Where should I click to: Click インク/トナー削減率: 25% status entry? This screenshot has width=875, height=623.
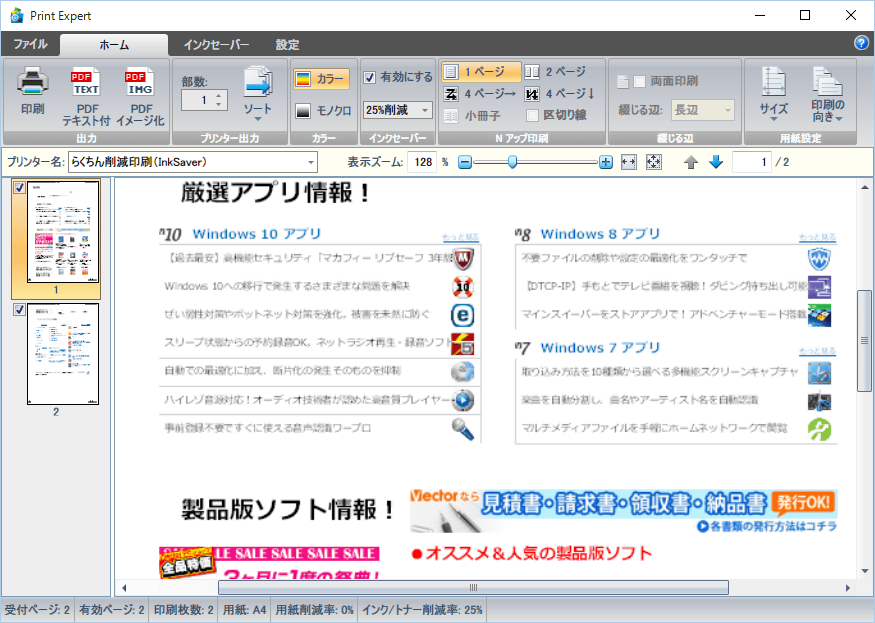pyautogui.click(x=422, y=610)
